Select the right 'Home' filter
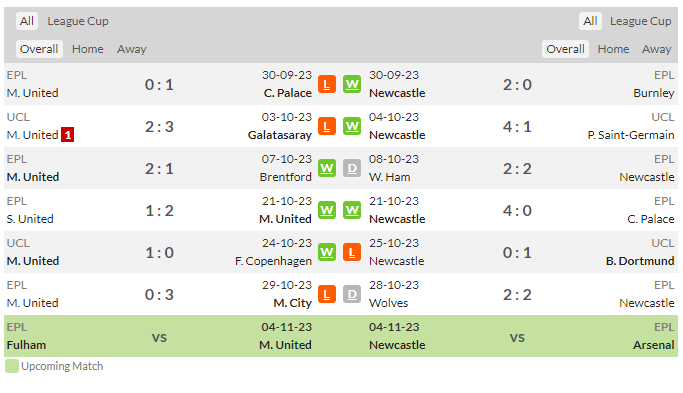The image size is (683, 393). tap(613, 49)
